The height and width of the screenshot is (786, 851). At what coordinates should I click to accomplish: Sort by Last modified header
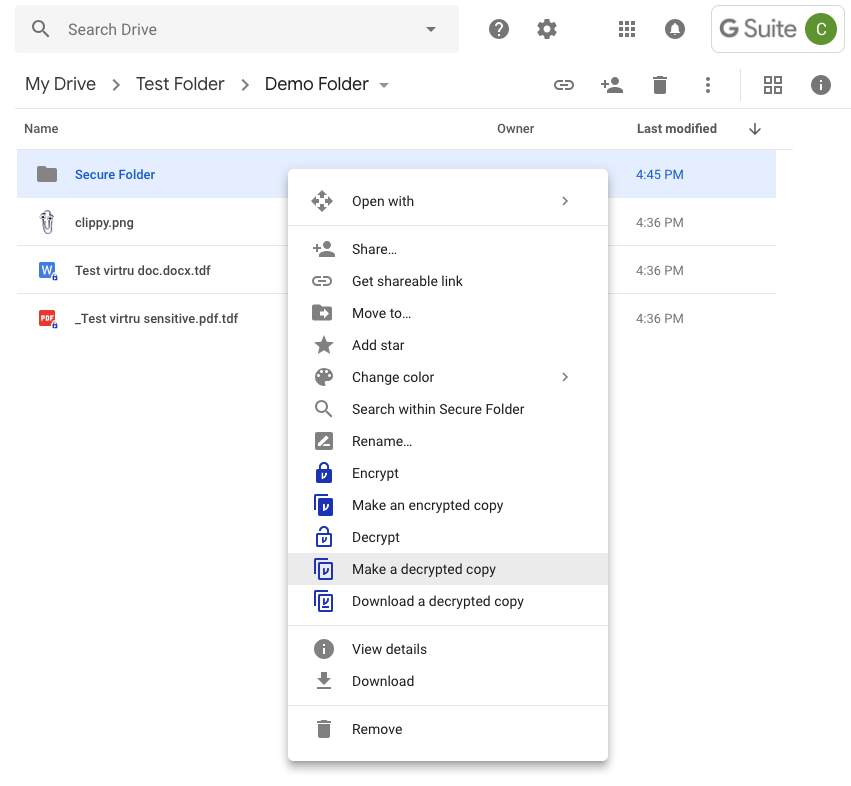677,129
